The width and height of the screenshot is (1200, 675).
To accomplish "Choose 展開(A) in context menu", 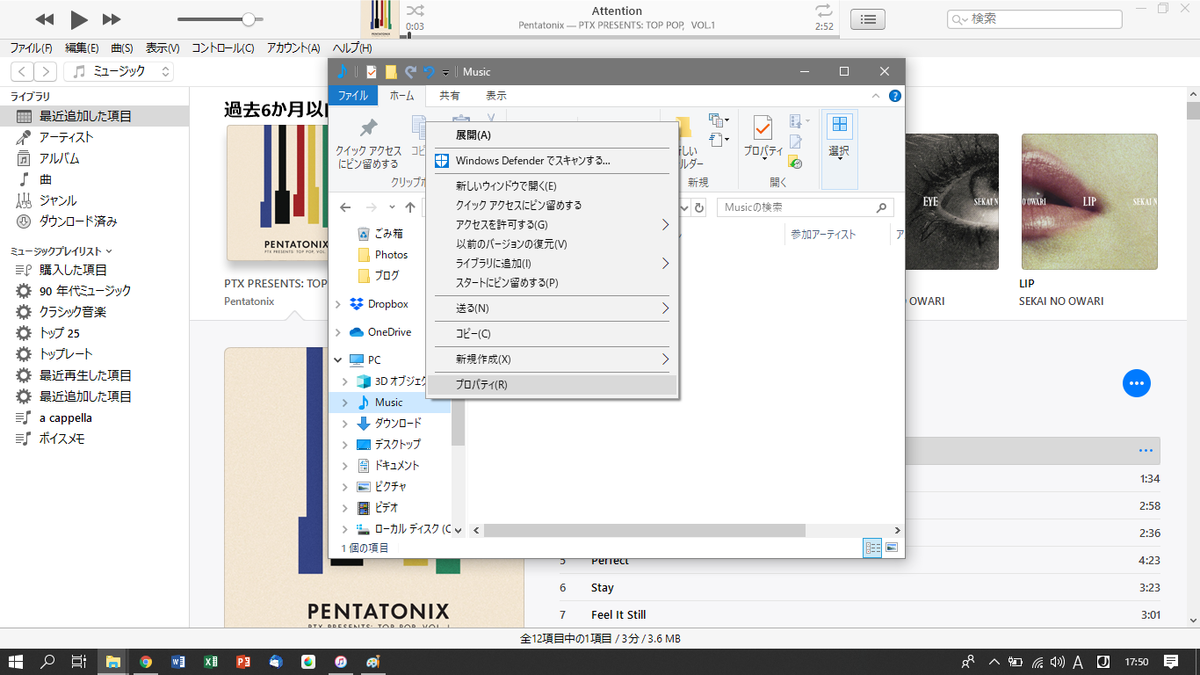I will [552, 135].
